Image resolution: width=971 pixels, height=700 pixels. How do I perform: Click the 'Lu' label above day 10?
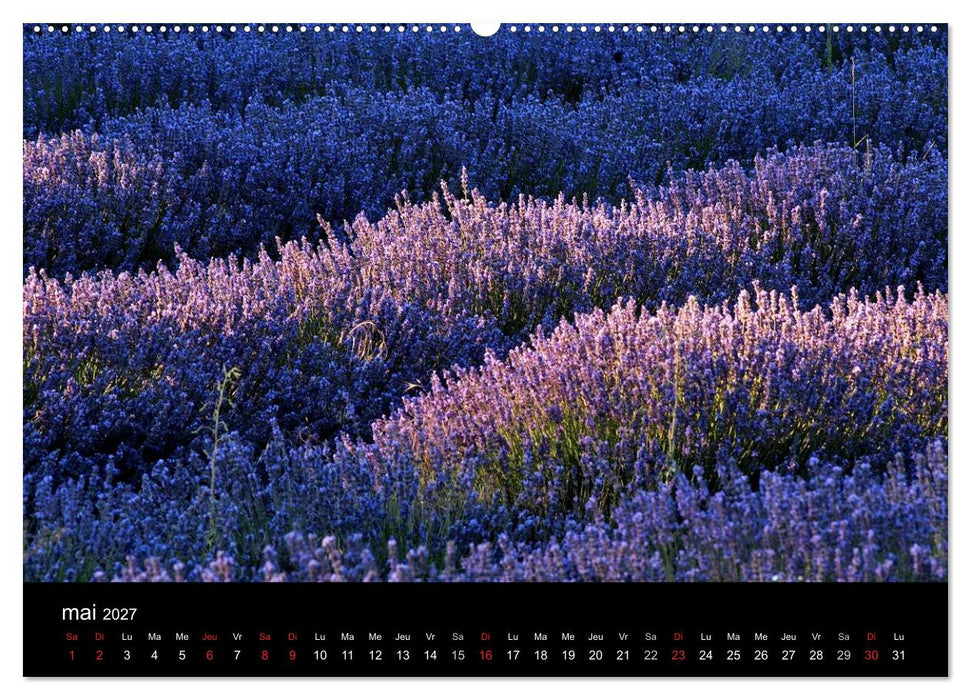[x=320, y=637]
